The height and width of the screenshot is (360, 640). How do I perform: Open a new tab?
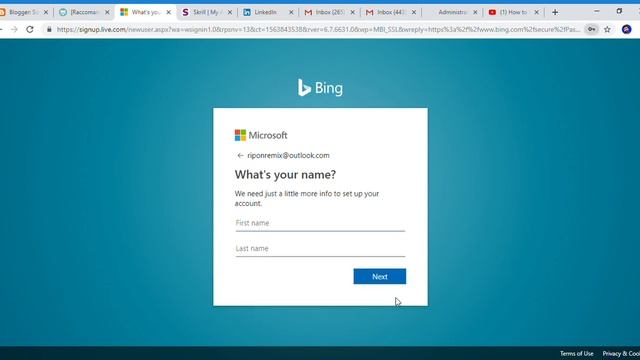[x=555, y=12]
